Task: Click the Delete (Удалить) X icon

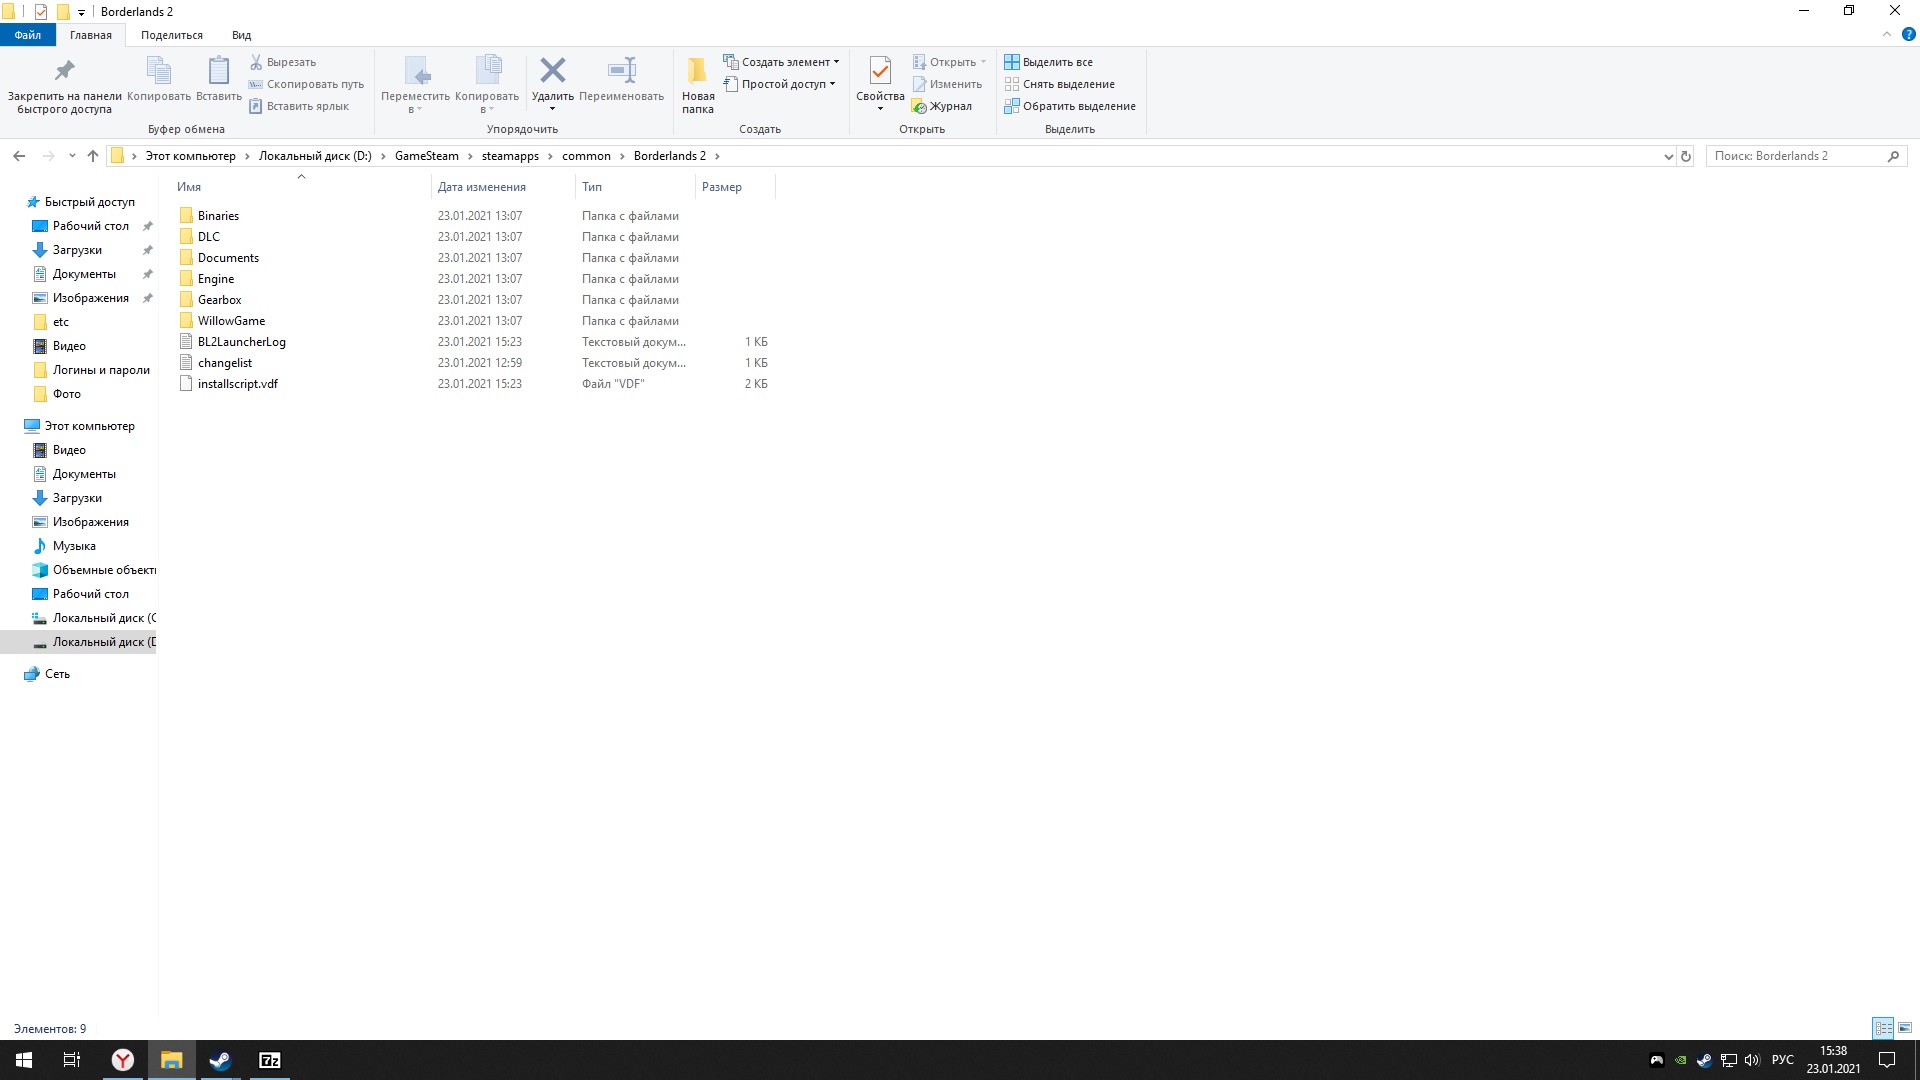Action: coord(552,70)
